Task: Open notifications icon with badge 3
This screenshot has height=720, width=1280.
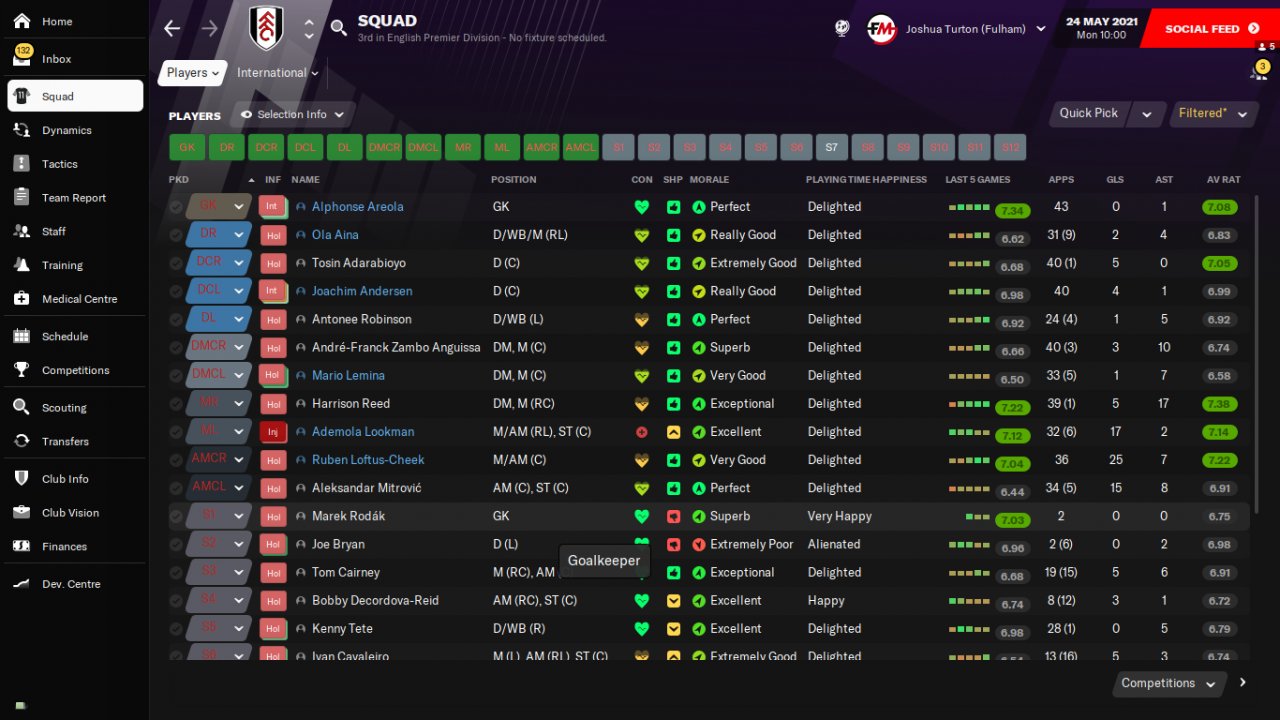Action: tap(1259, 70)
